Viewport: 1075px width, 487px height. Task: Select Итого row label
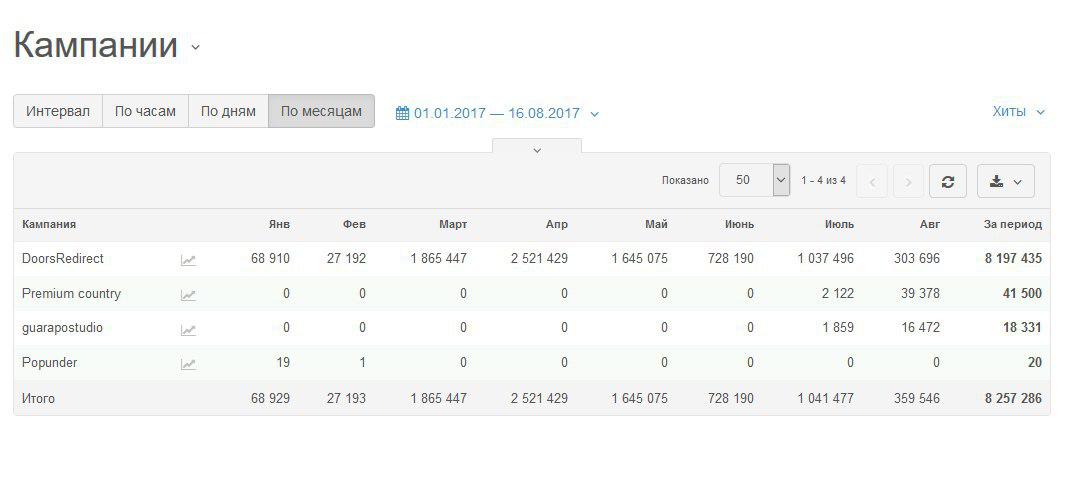[x=38, y=398]
